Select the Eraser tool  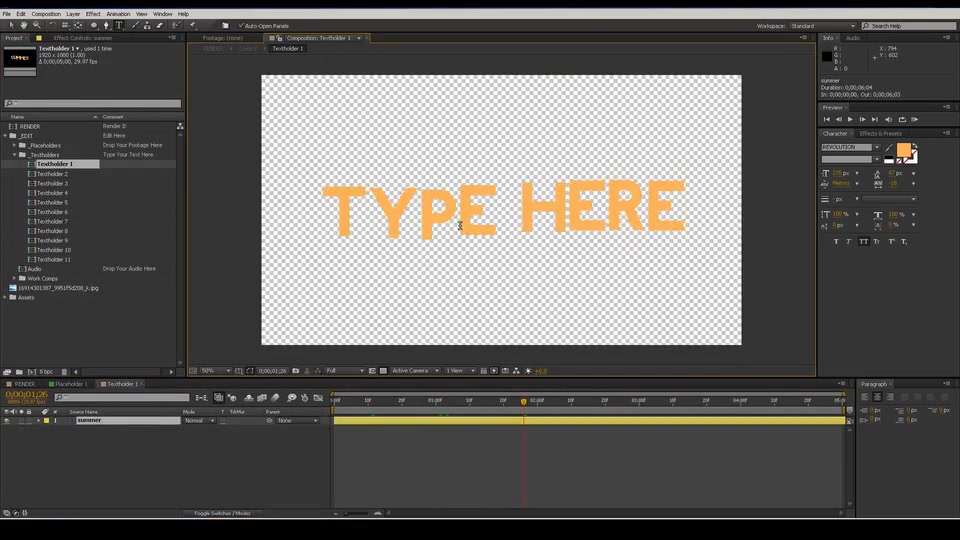160,25
